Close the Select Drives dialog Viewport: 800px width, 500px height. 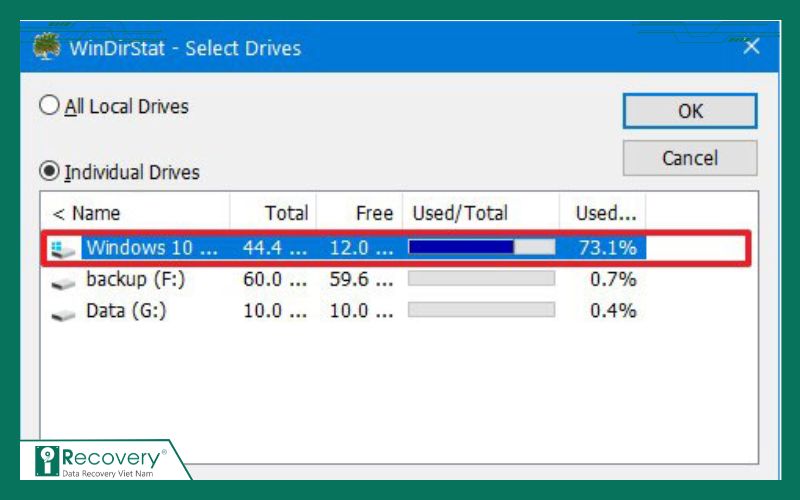click(x=751, y=46)
